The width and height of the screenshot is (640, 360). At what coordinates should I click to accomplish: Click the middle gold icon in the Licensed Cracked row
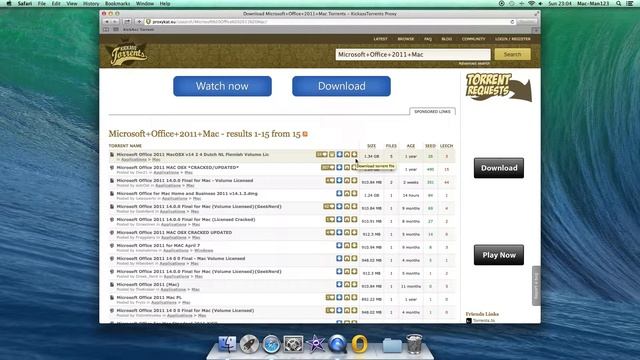point(347,220)
